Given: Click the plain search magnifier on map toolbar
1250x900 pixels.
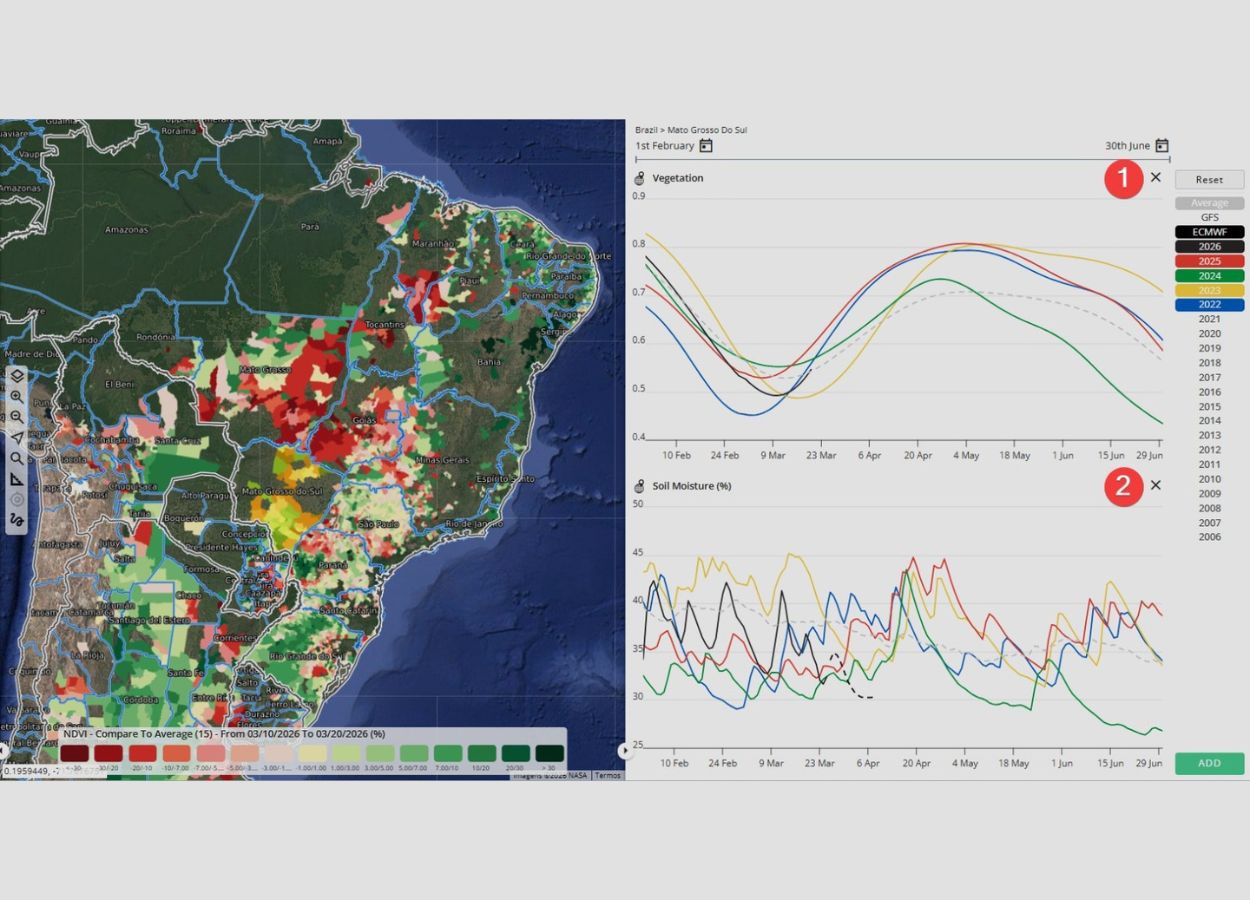Looking at the screenshot, I should click(x=17, y=459).
